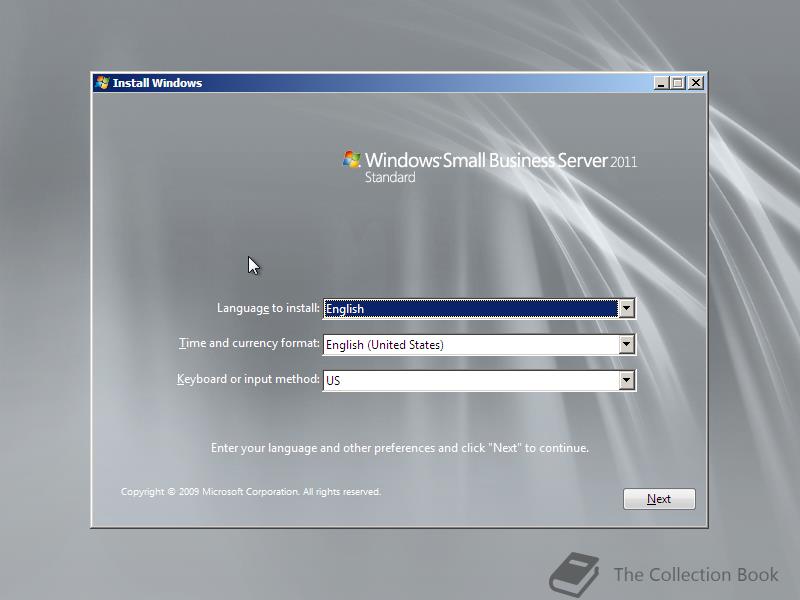
Task: Click the "Language to install:" label
Action: tap(268, 308)
